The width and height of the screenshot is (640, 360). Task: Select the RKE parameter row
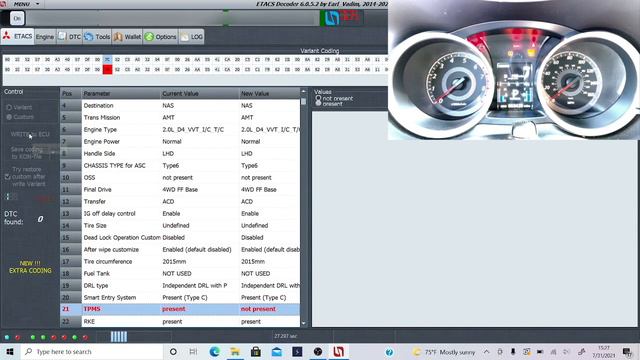[180, 322]
